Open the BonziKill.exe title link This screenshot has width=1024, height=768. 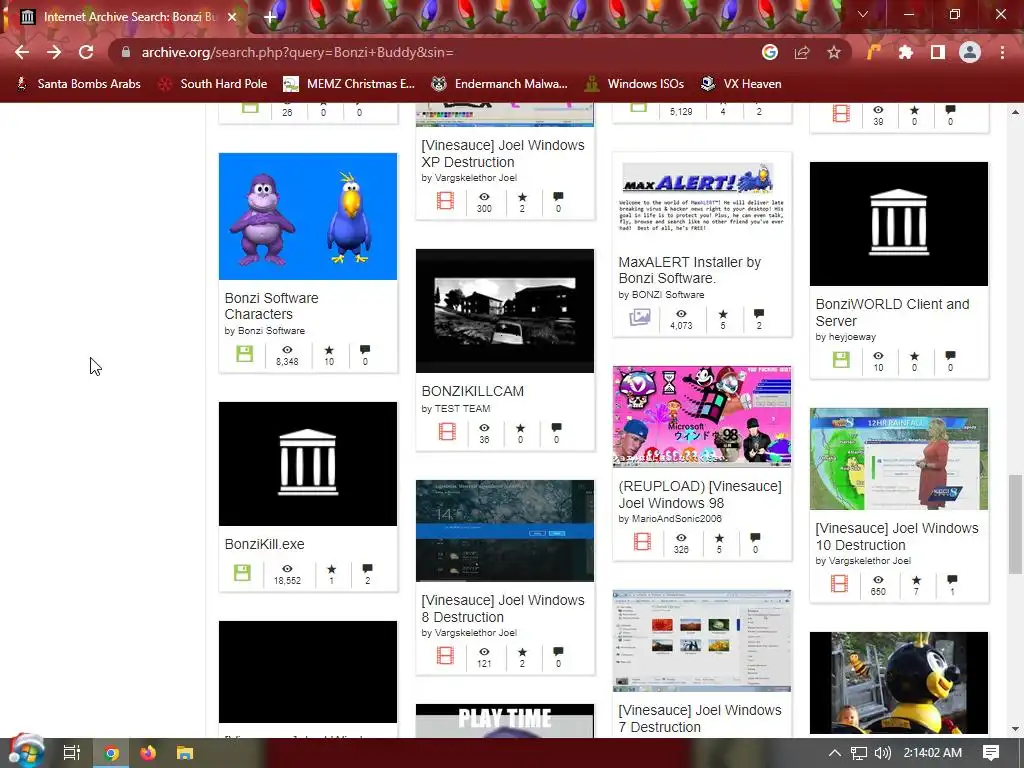point(264,544)
